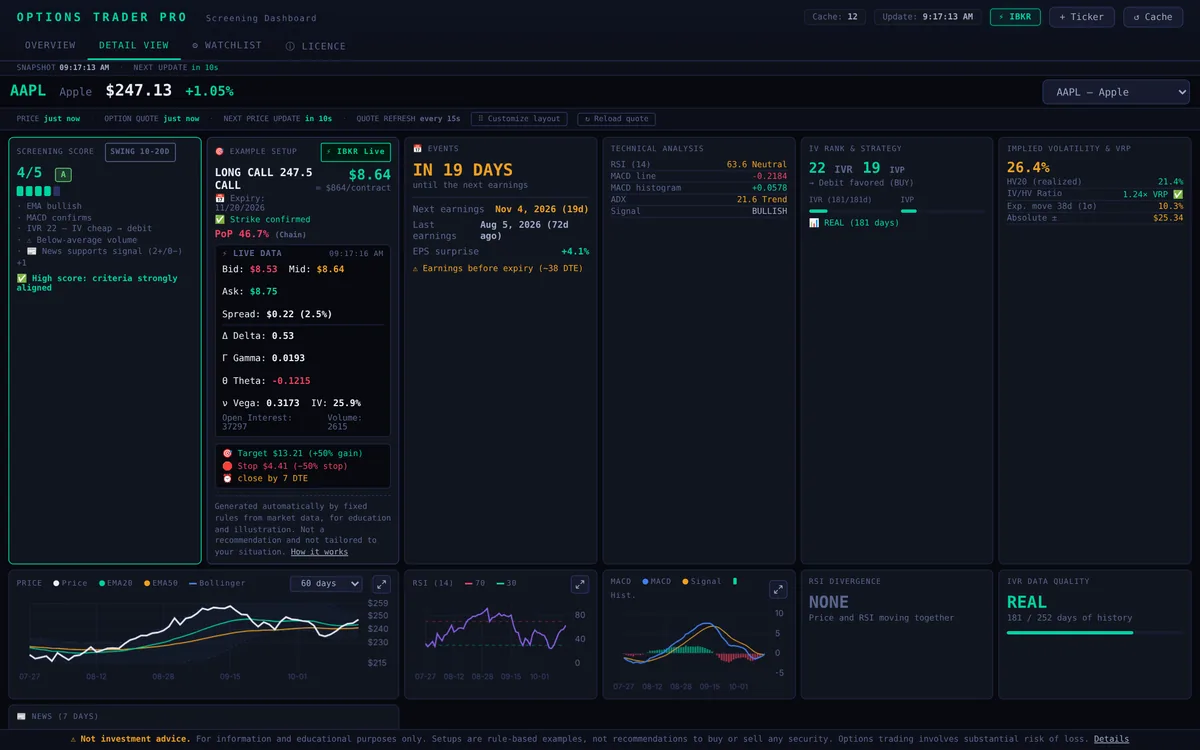Click the target icon beside Example Setup
This screenshot has height=750, width=1200.
point(219,151)
